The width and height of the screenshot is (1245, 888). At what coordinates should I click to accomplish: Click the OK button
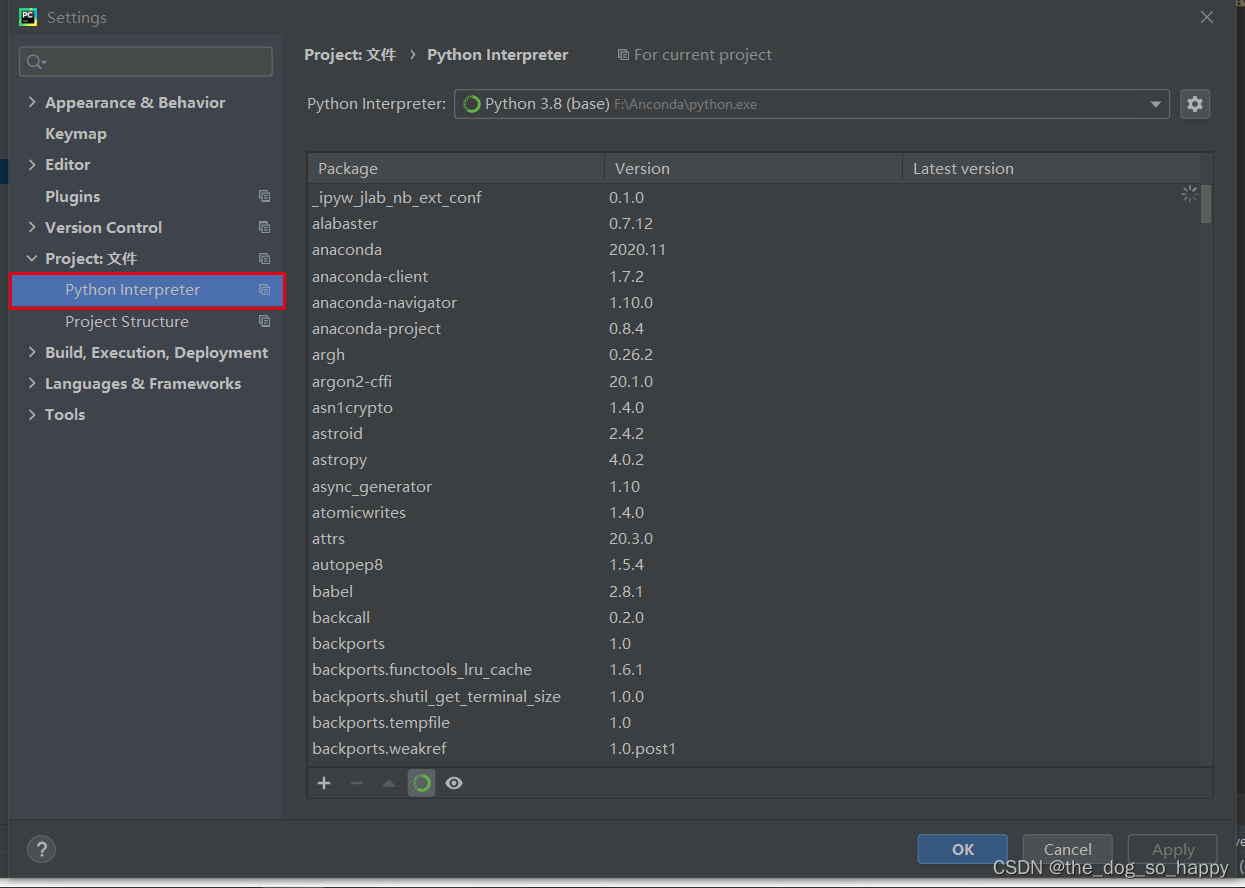(x=962, y=849)
